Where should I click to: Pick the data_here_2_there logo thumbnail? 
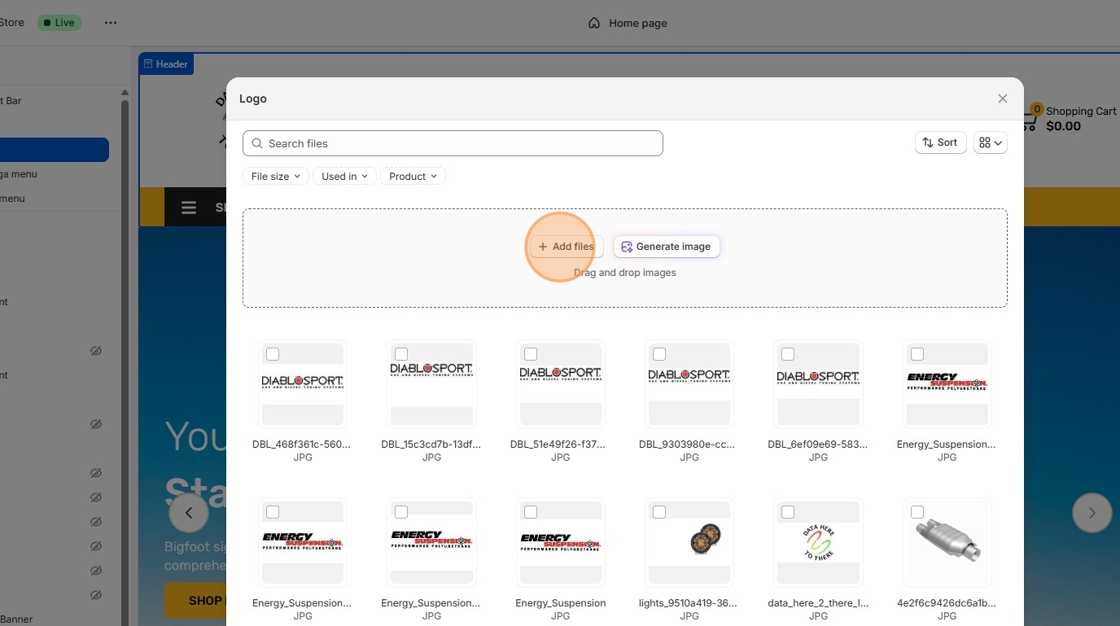point(818,542)
